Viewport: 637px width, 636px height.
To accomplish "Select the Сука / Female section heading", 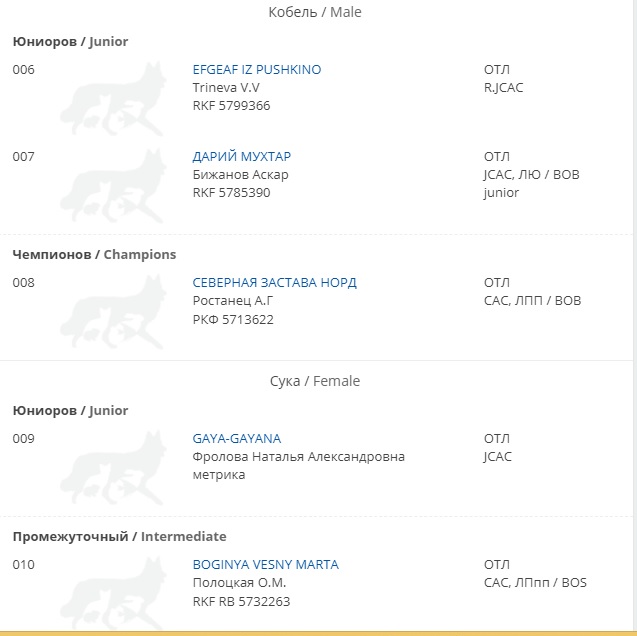I will point(315,381).
